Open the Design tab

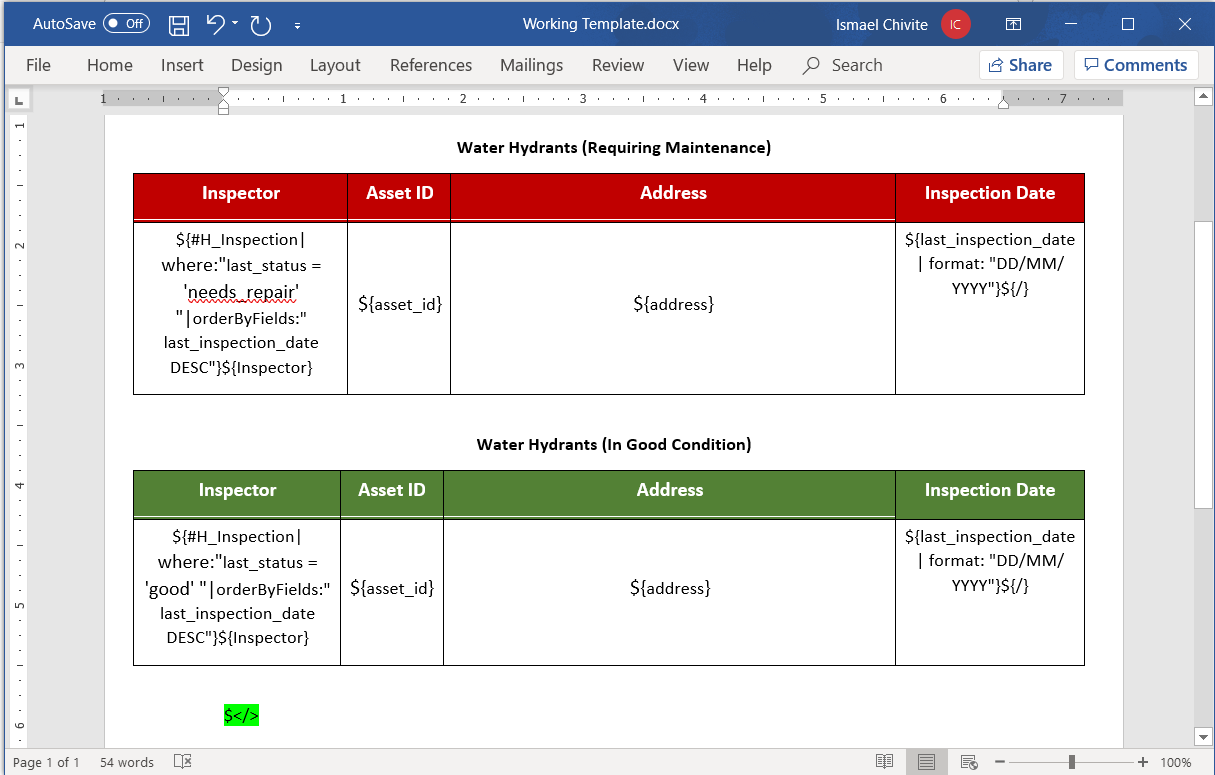(x=256, y=65)
